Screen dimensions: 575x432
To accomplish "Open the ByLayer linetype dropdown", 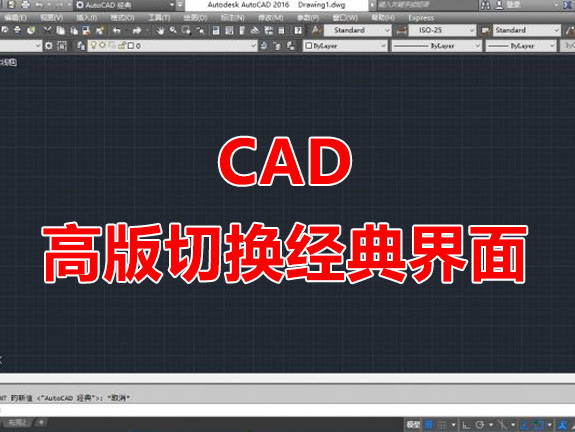I will (436, 46).
